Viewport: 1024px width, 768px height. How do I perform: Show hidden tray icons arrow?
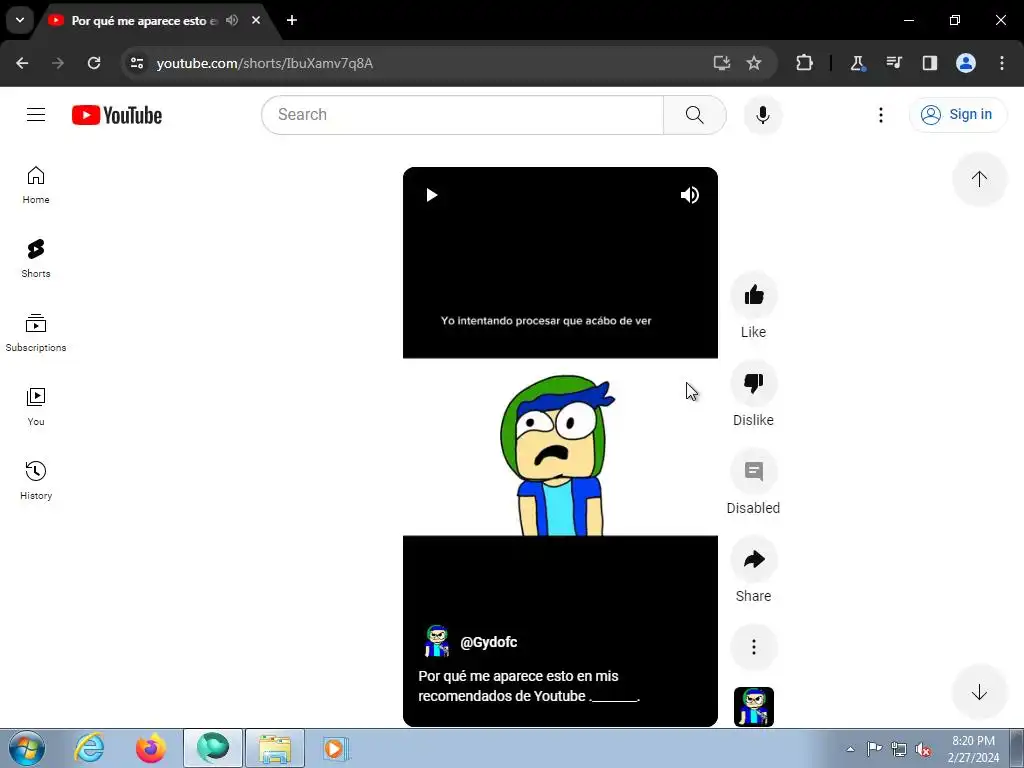coord(850,749)
